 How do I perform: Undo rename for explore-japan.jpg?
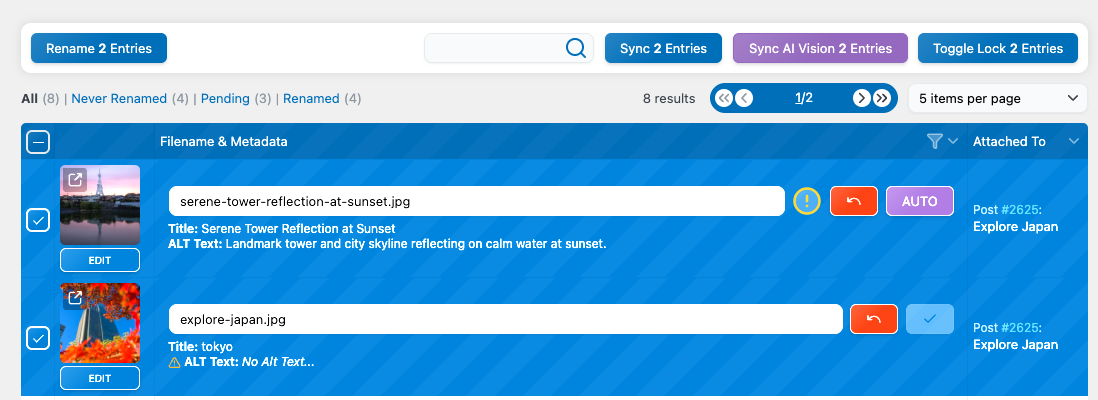click(874, 319)
